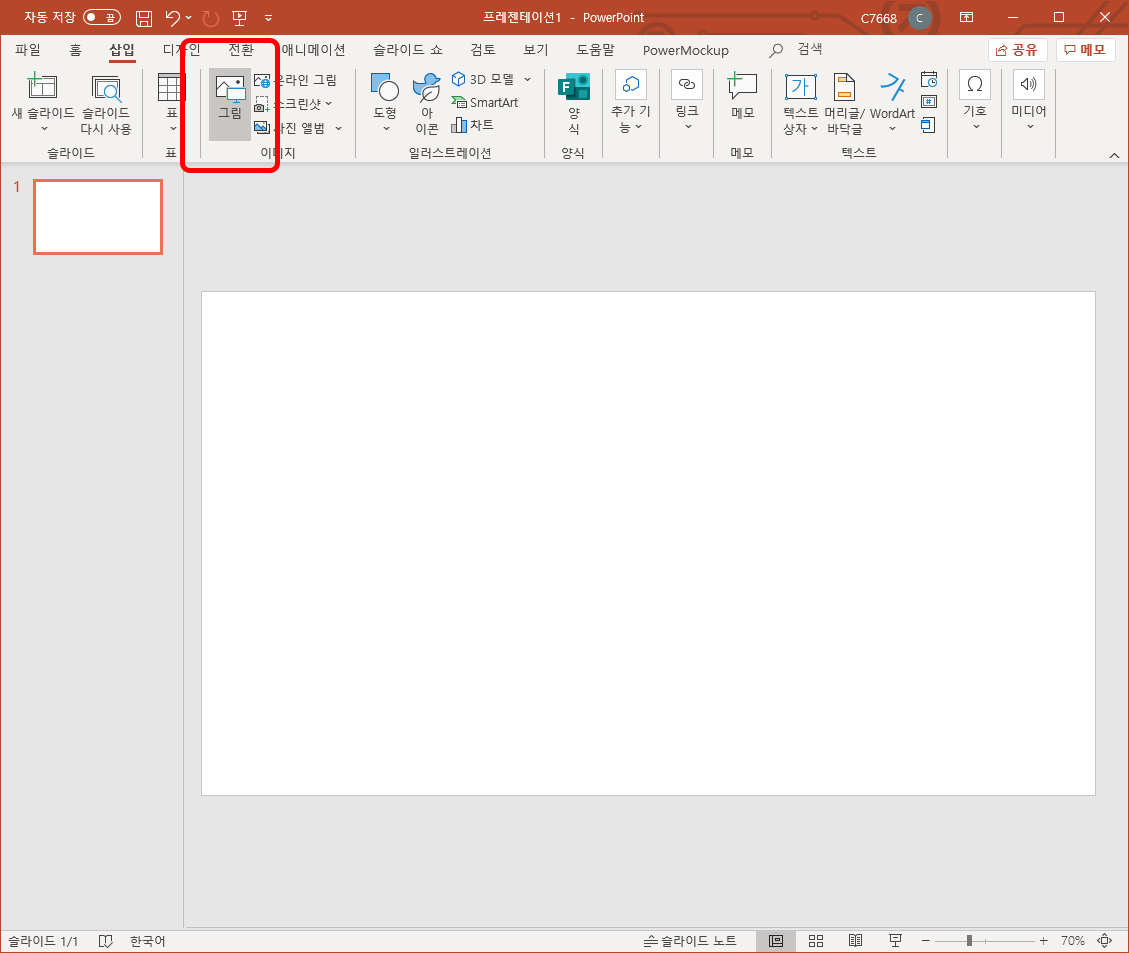Insert 아이콘 (Icons)
Screen dimensions: 1129x953
tap(427, 104)
